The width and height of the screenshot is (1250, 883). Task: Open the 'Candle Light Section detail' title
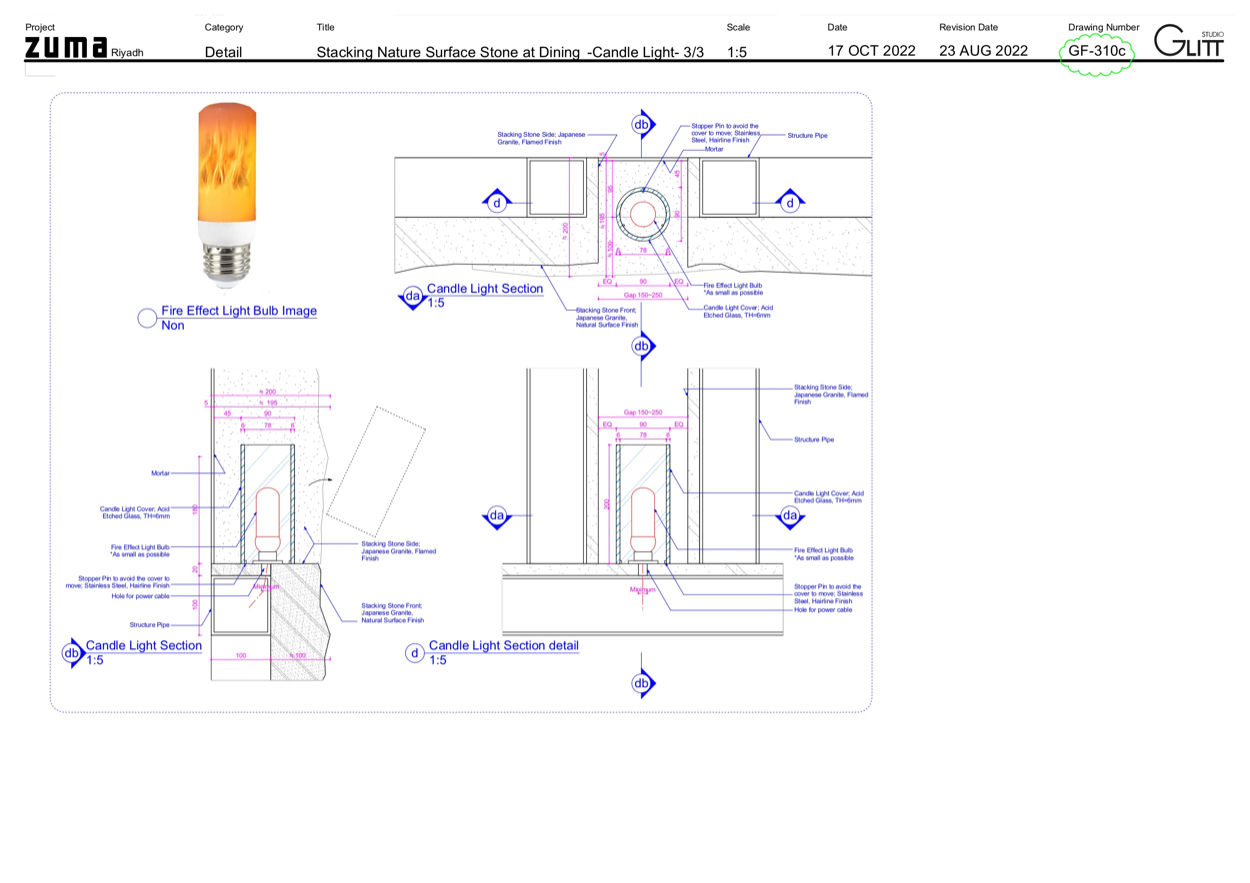(x=503, y=645)
